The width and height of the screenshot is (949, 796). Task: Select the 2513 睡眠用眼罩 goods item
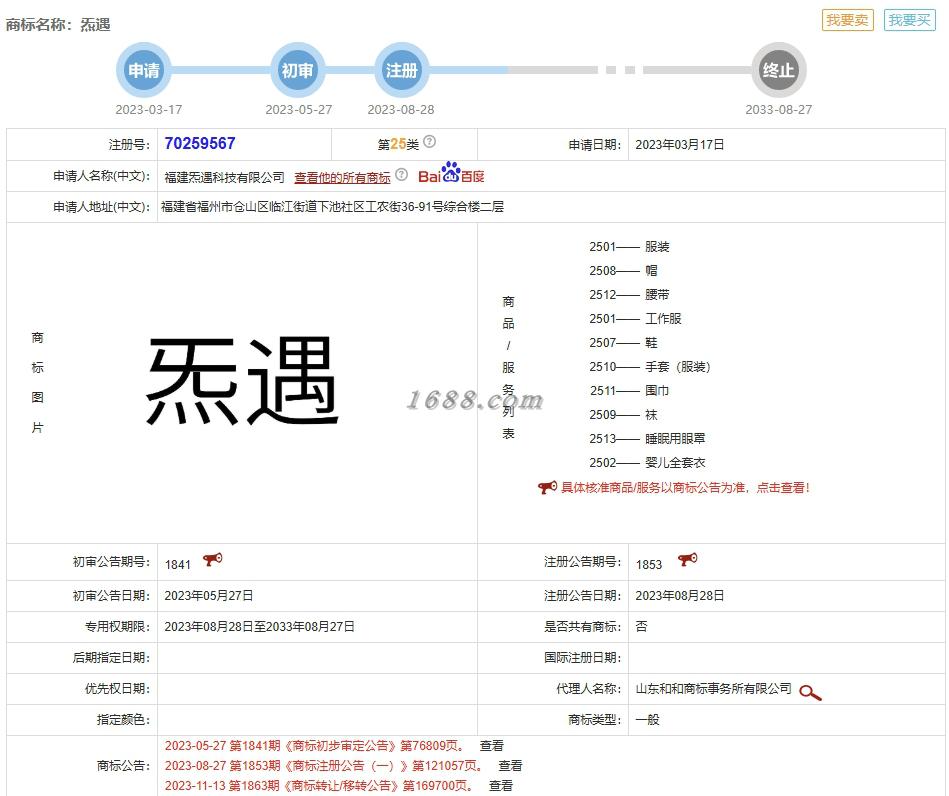point(648,438)
